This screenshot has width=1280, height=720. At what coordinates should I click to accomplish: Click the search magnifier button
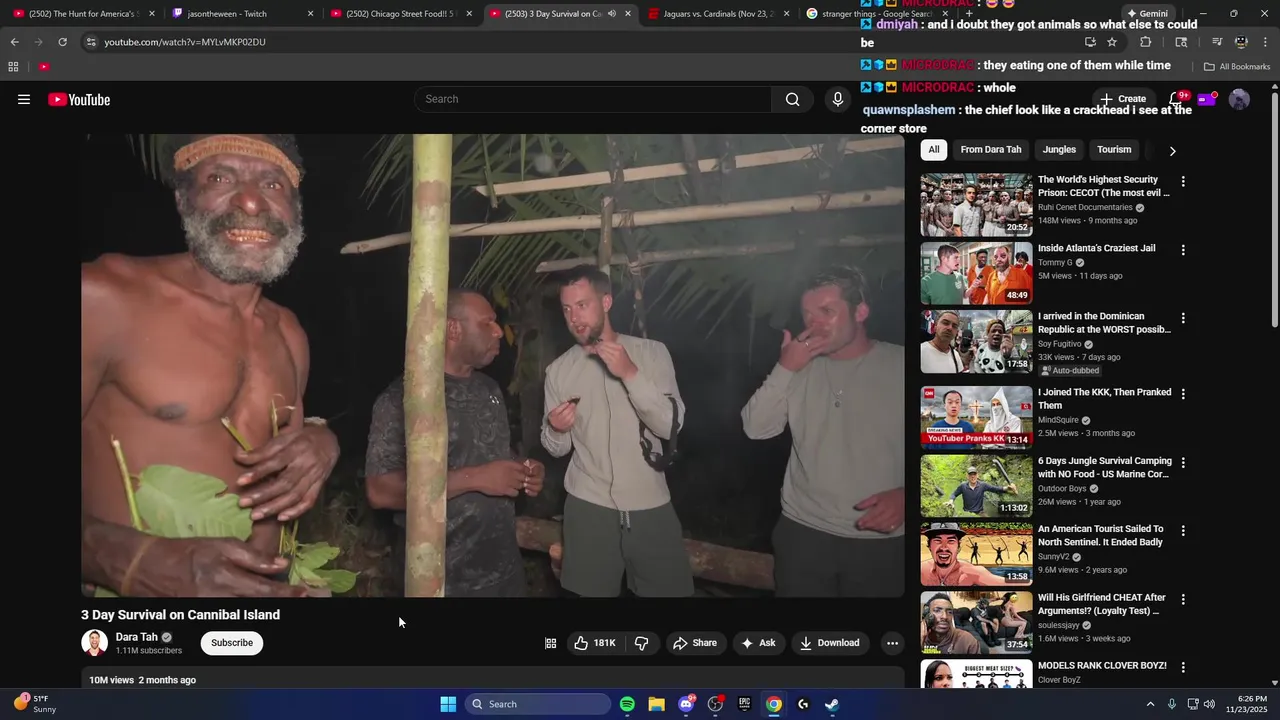(x=792, y=99)
